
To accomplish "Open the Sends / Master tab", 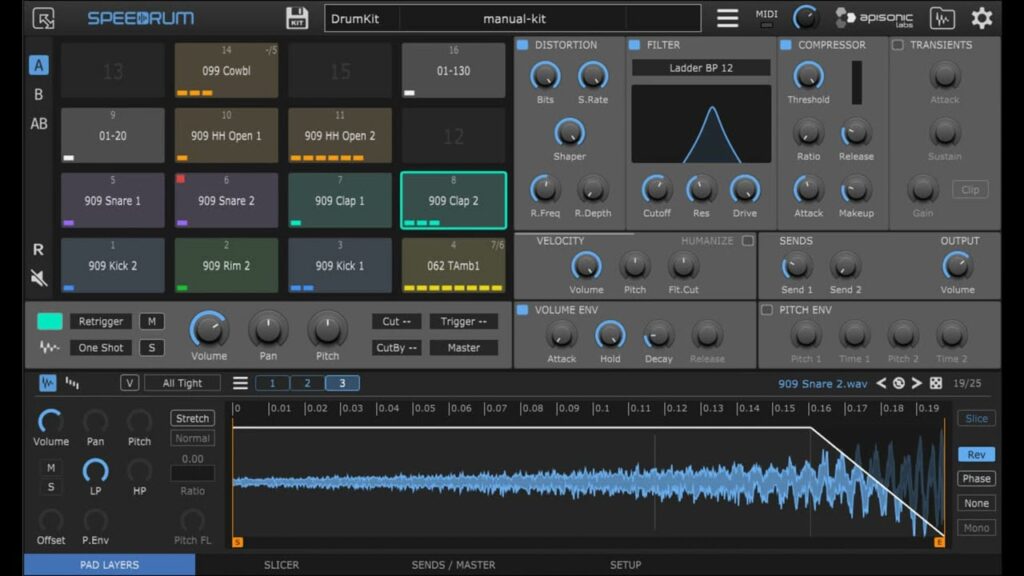I will 453,565.
